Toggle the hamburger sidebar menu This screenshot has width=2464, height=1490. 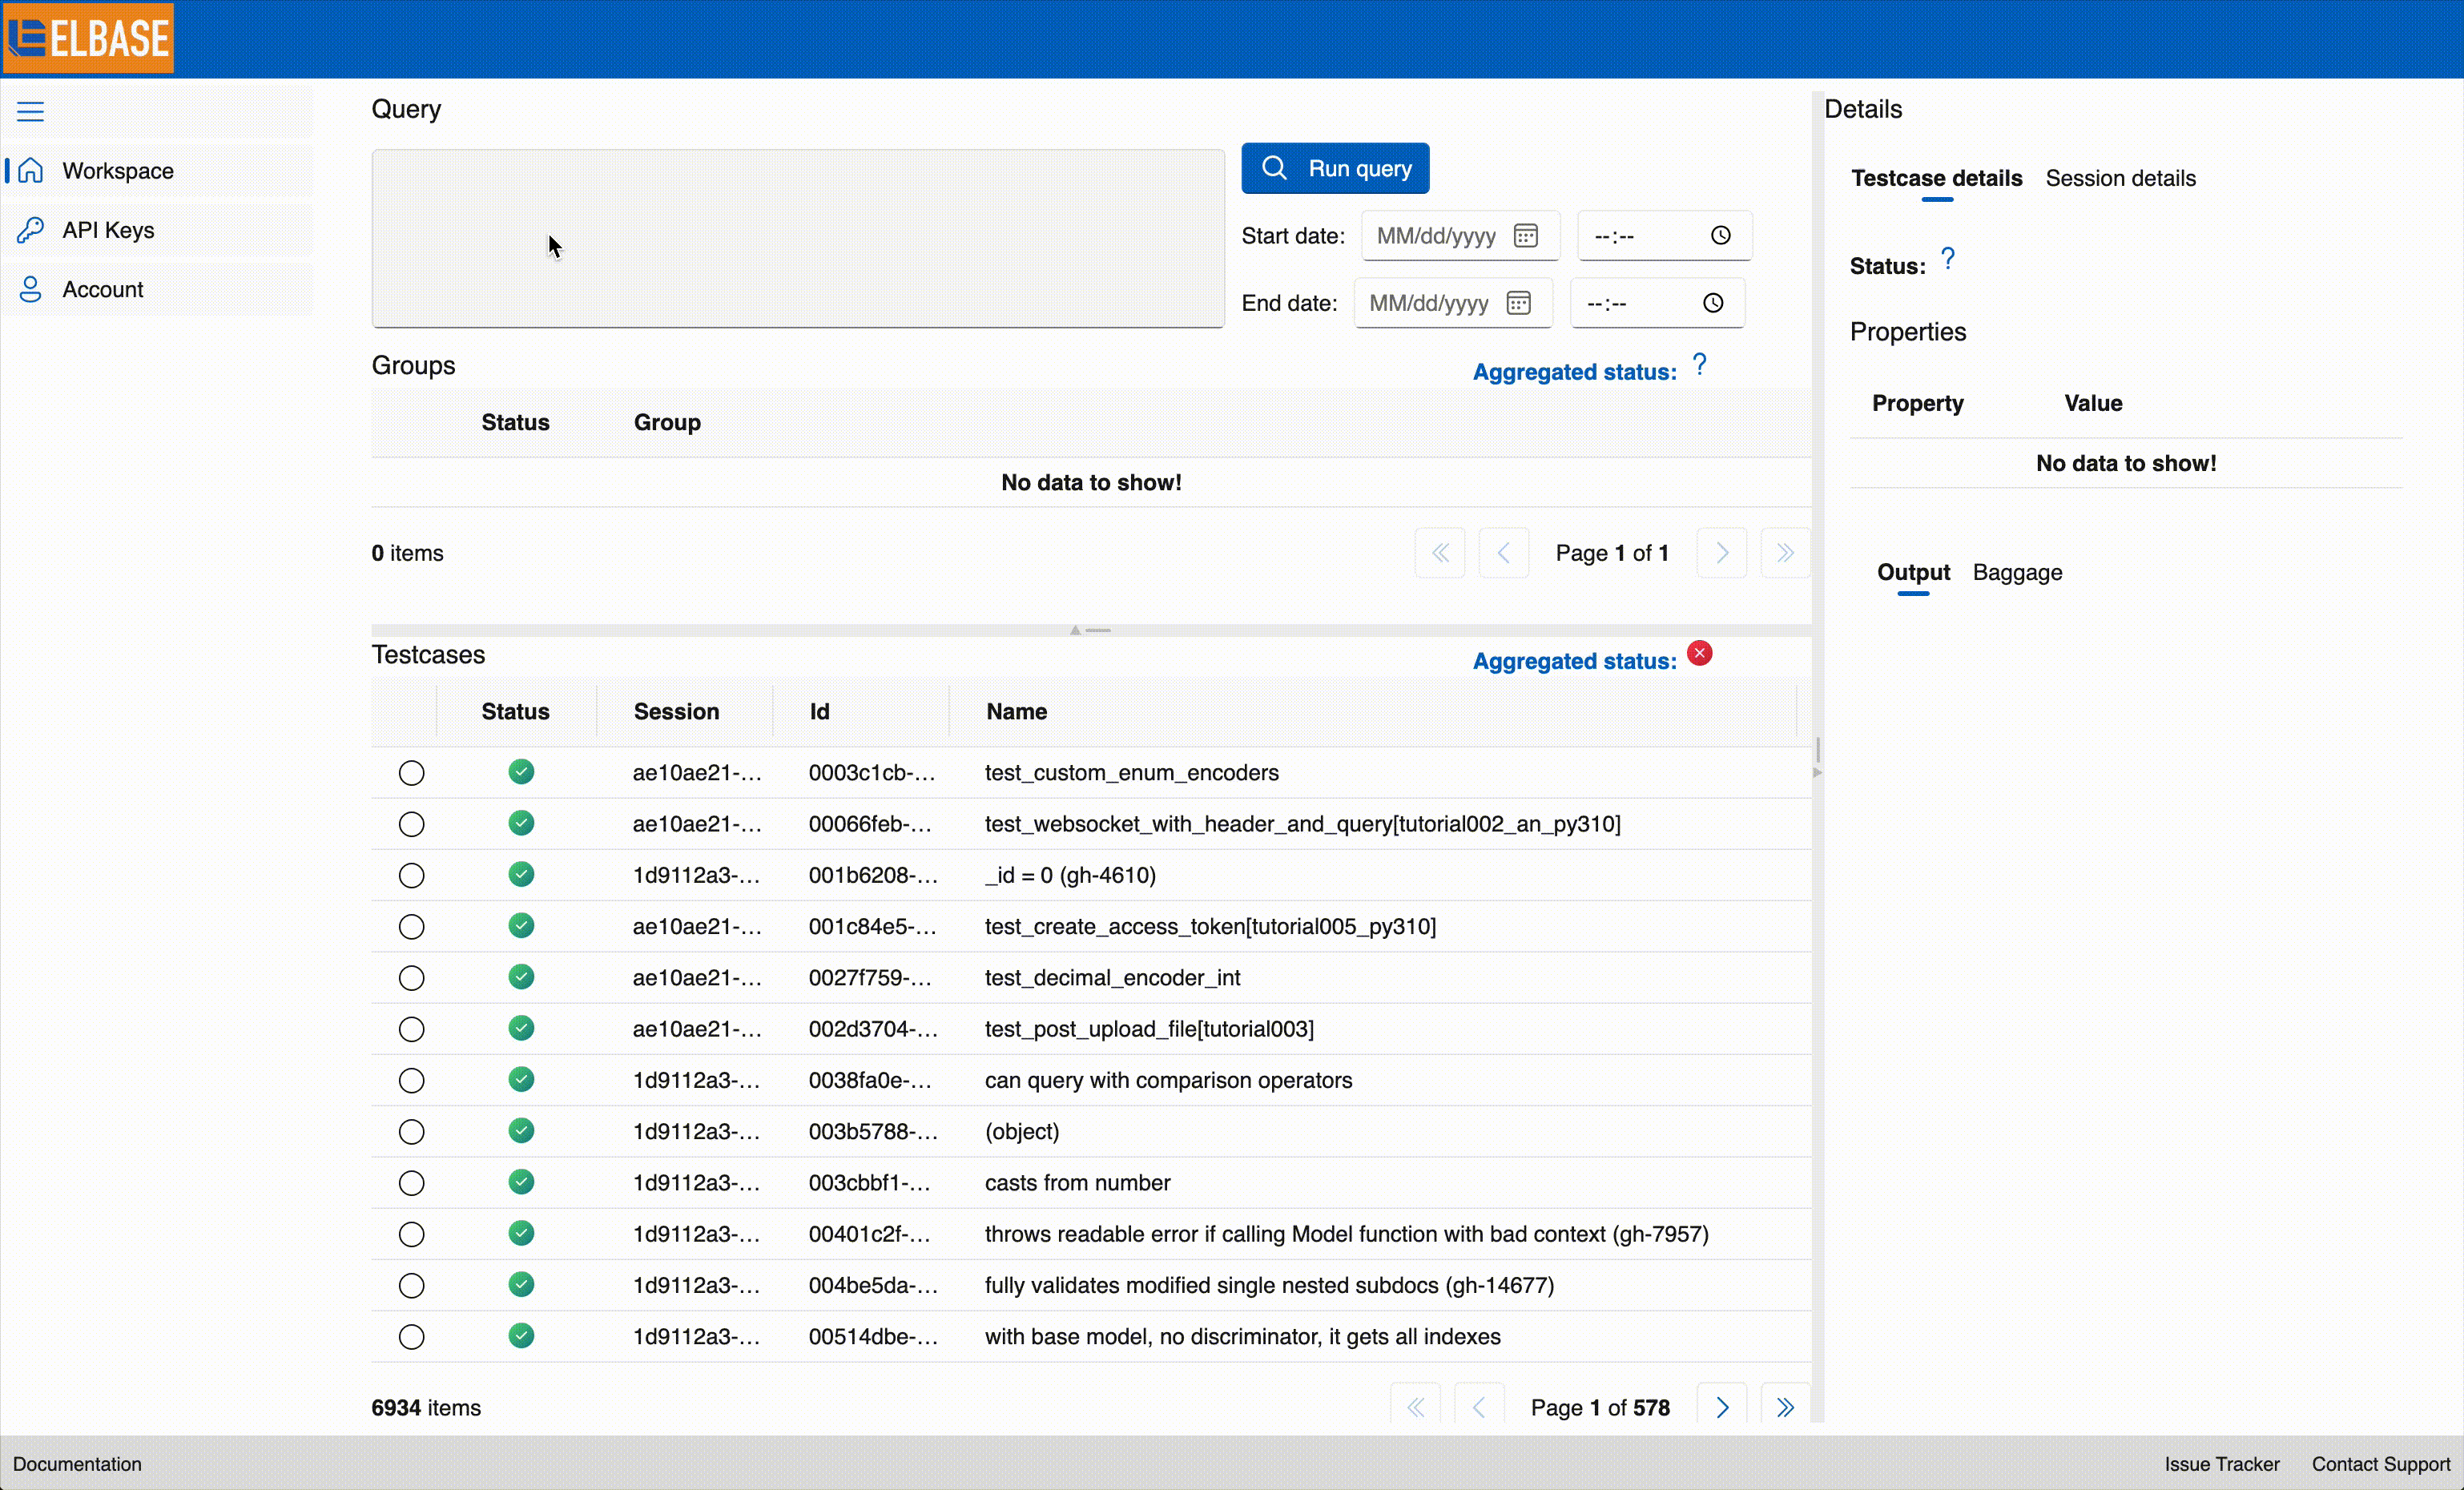[x=30, y=111]
